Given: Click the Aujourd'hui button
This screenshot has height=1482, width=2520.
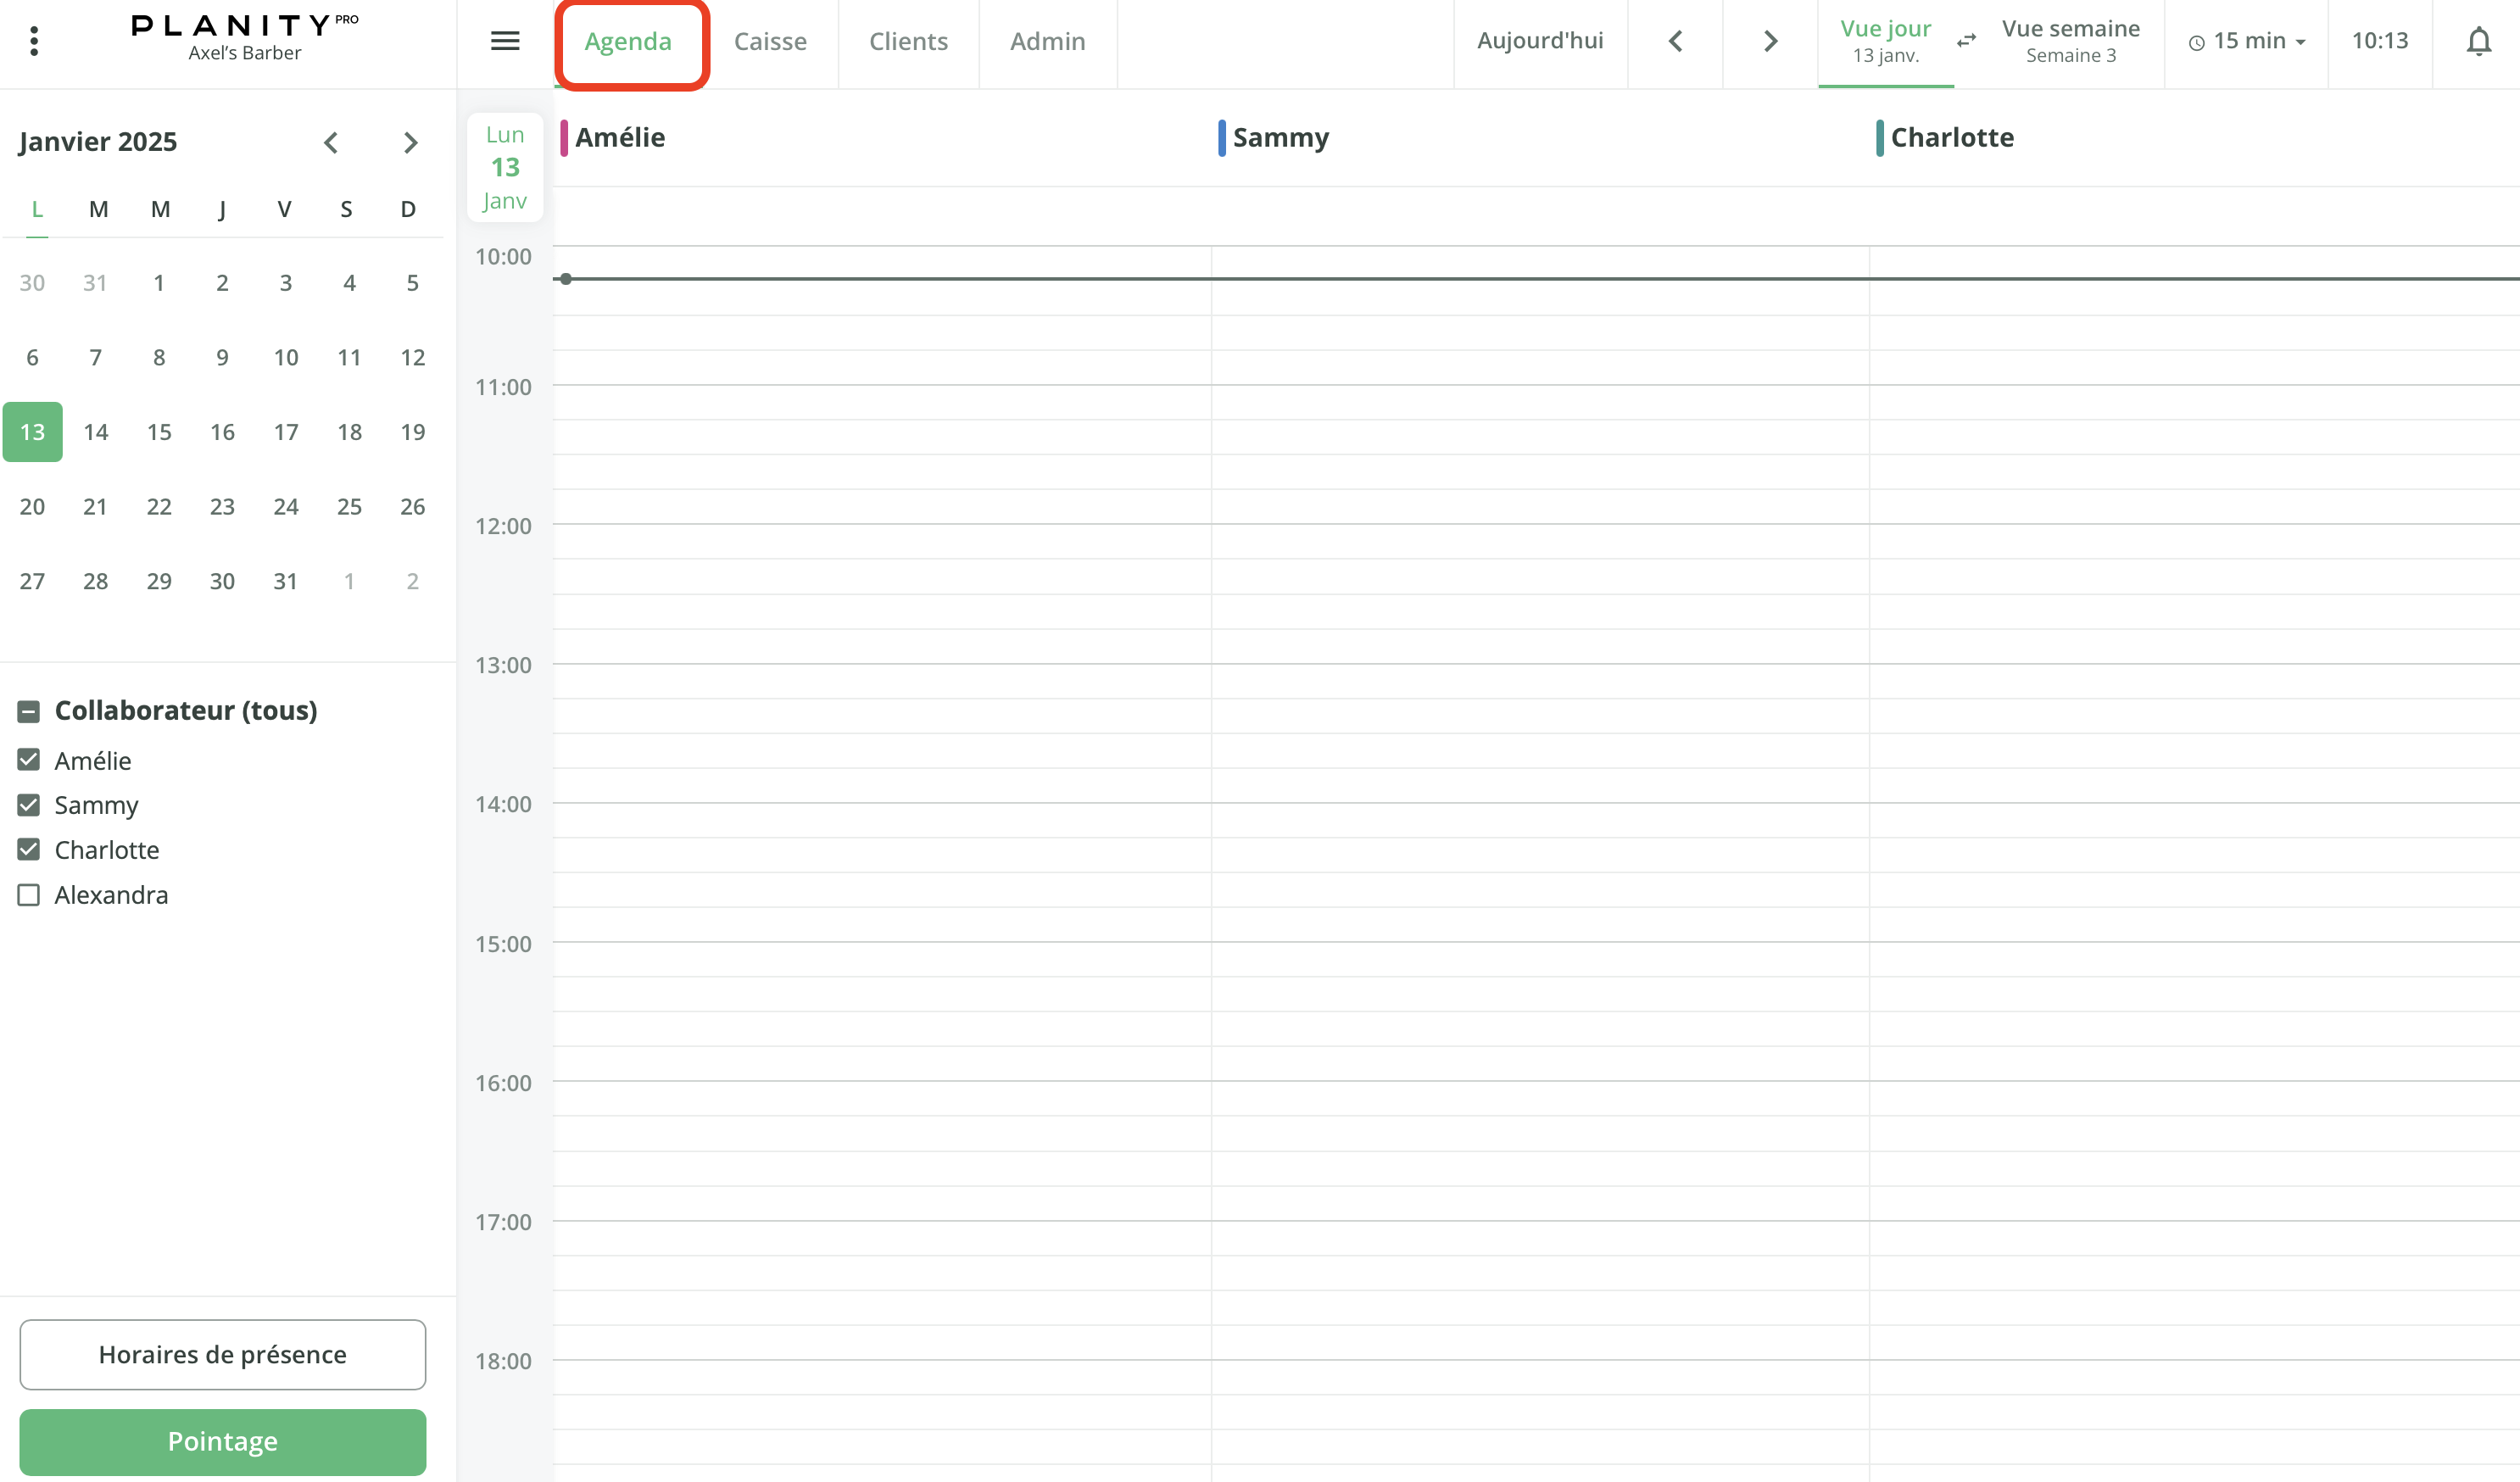Looking at the screenshot, I should [1540, 41].
